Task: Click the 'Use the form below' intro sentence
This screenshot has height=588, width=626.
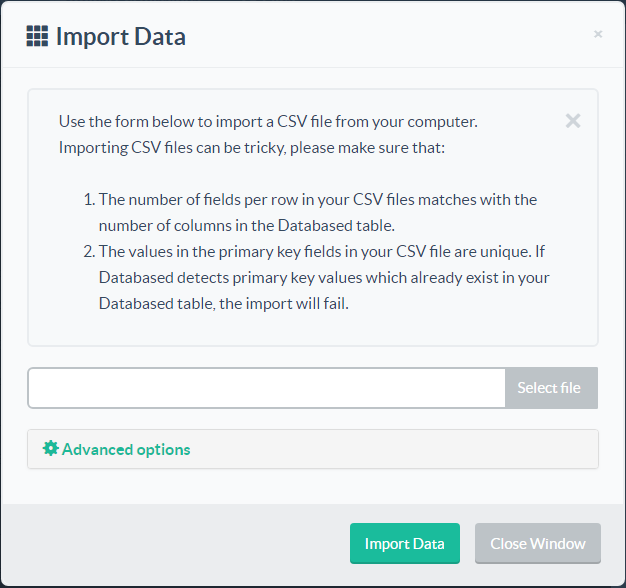Action: tap(268, 121)
